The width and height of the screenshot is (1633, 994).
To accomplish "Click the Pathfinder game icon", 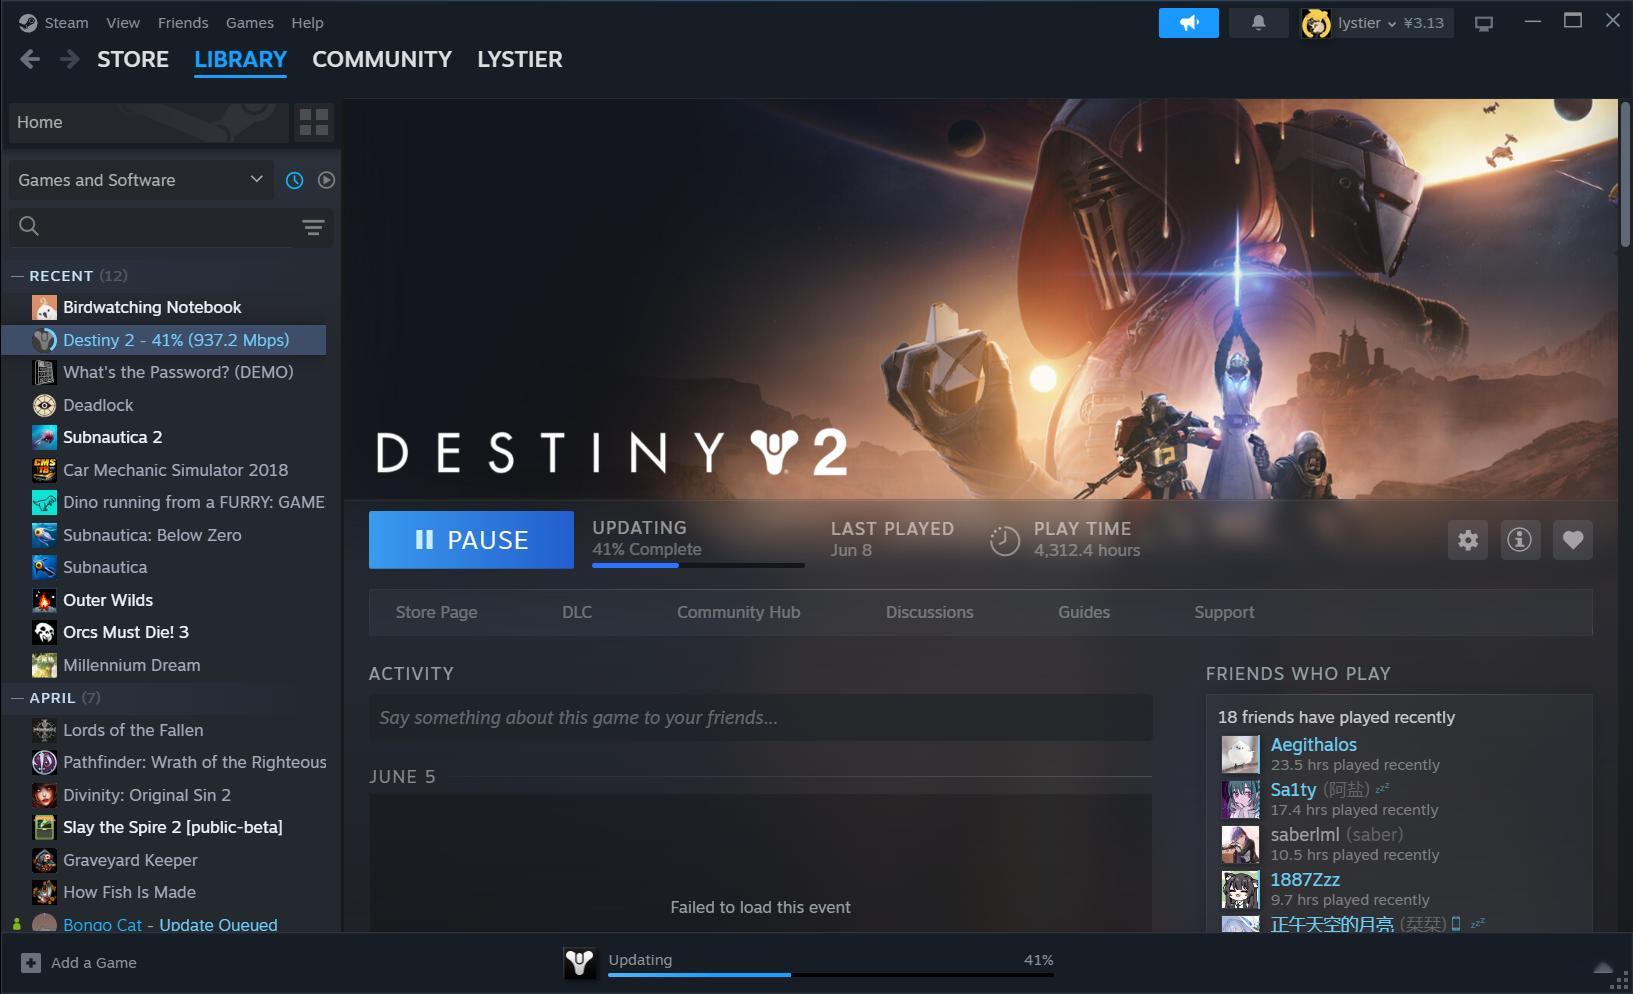I will [44, 762].
